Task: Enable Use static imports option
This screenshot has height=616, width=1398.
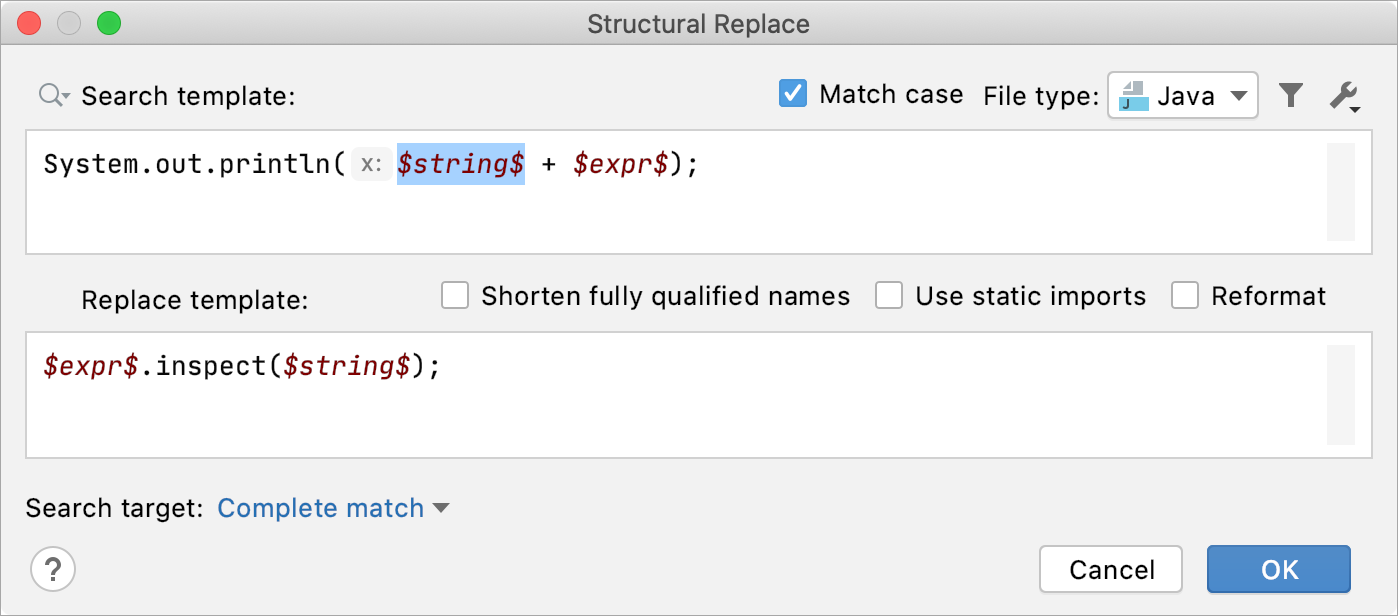Action: click(889, 296)
